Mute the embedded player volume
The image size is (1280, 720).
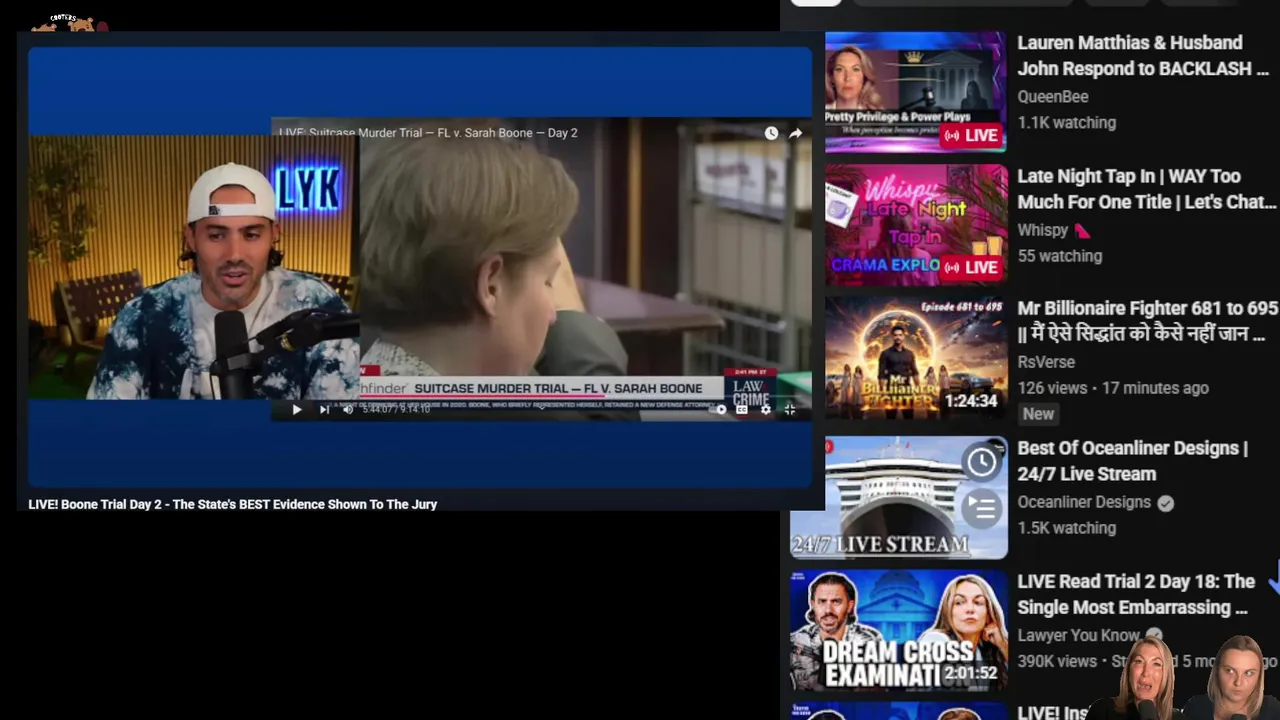point(348,409)
